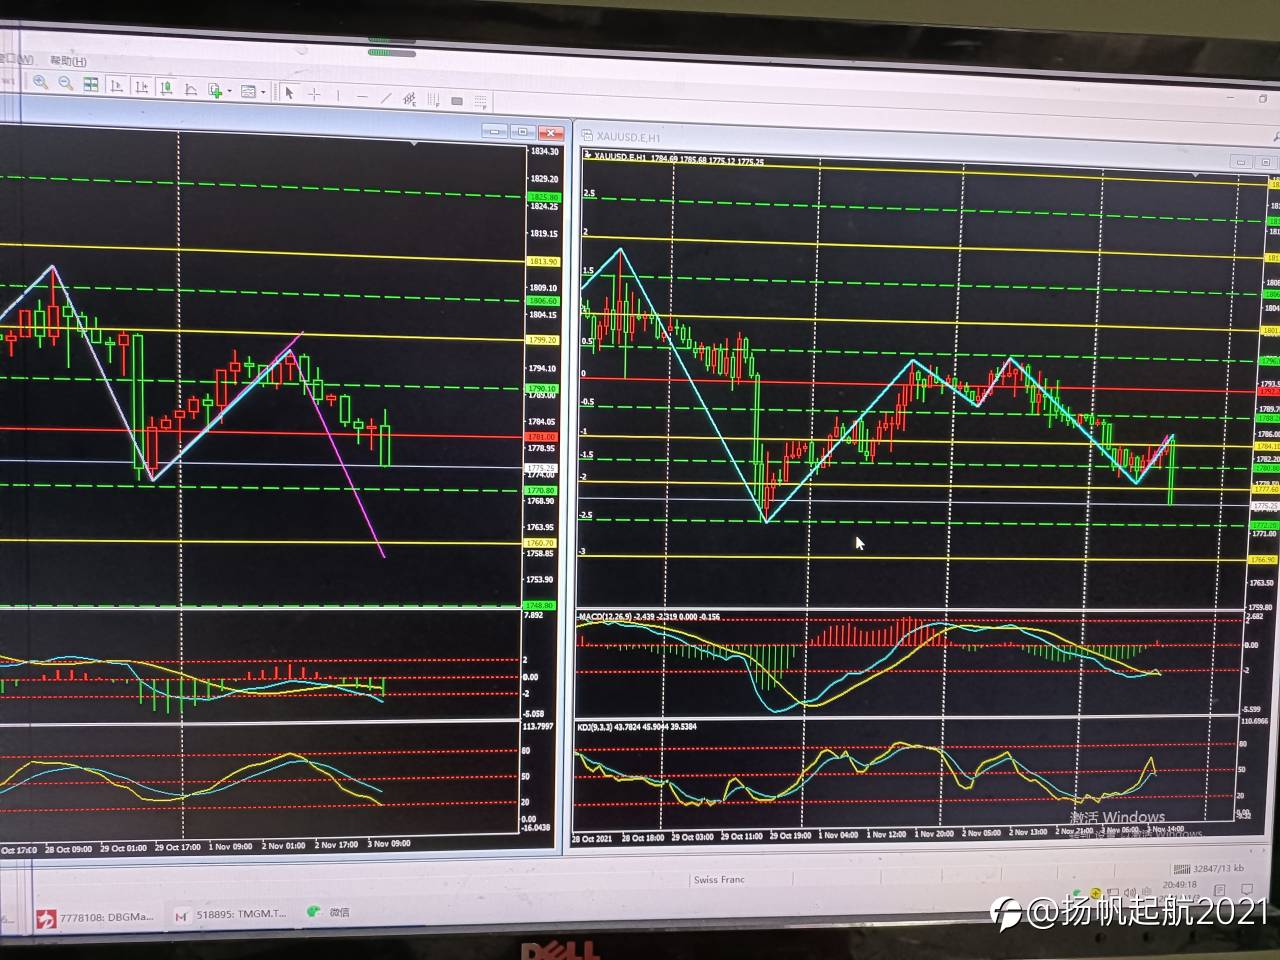
Task: Click the green 1748.80 price label
Action: 538,605
